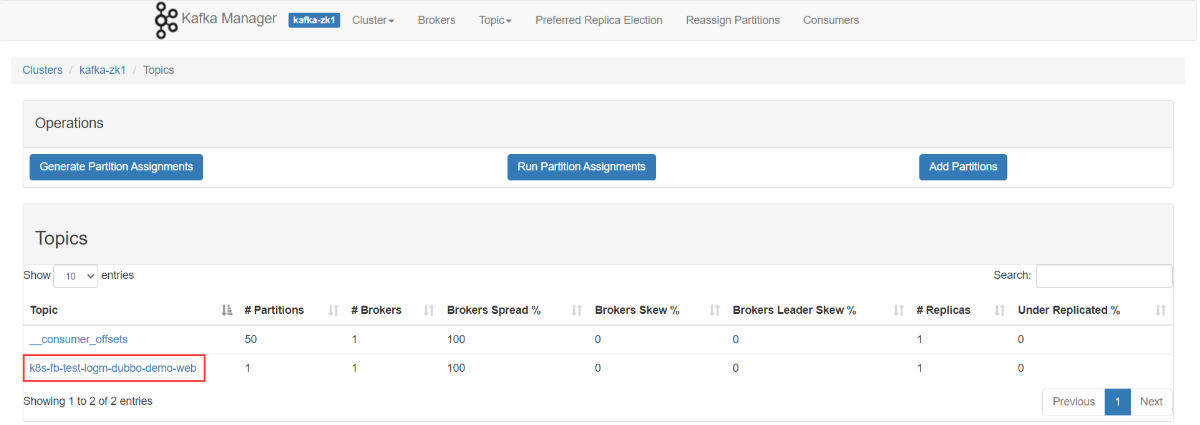This screenshot has width=1200, height=425.
Task: Click Run Partition Assignments button
Action: click(x=581, y=167)
